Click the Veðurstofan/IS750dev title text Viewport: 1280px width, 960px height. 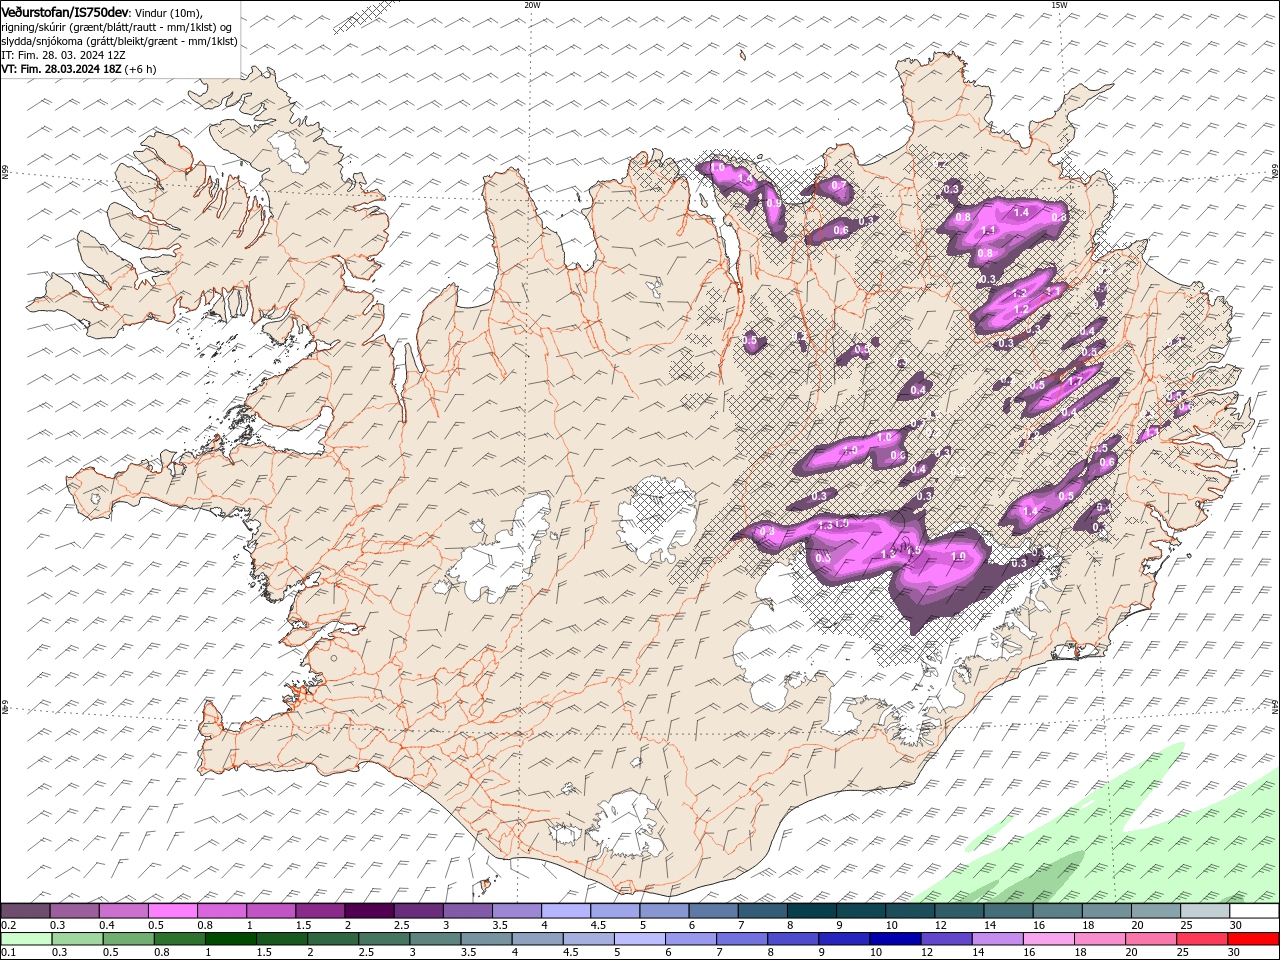[x=65, y=11]
